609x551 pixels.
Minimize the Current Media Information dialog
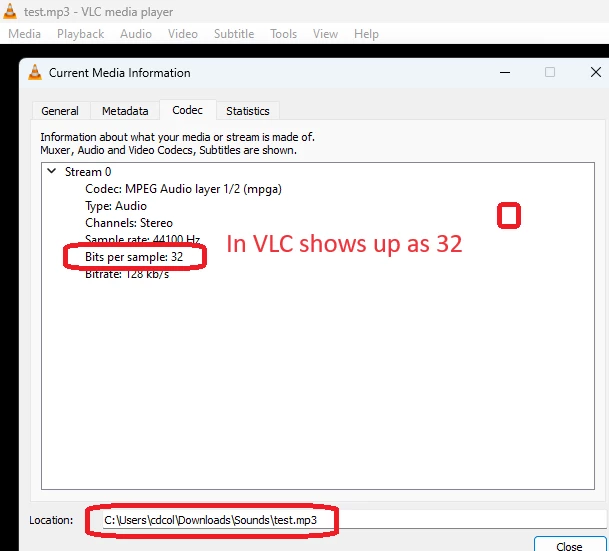[x=505, y=72]
